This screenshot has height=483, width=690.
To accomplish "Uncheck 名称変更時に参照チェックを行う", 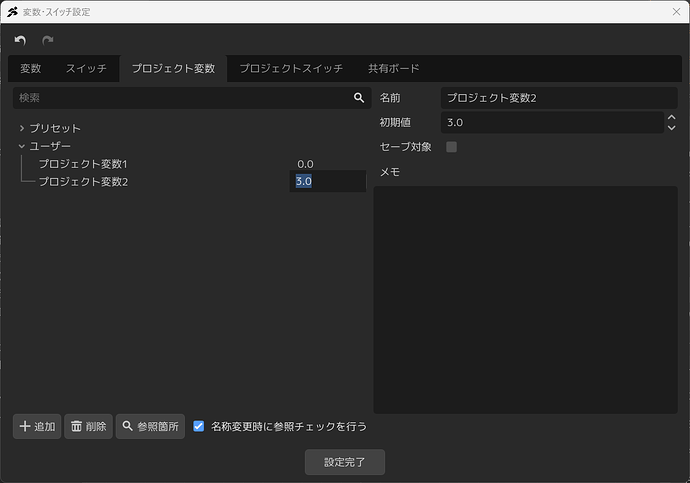I will [198, 426].
